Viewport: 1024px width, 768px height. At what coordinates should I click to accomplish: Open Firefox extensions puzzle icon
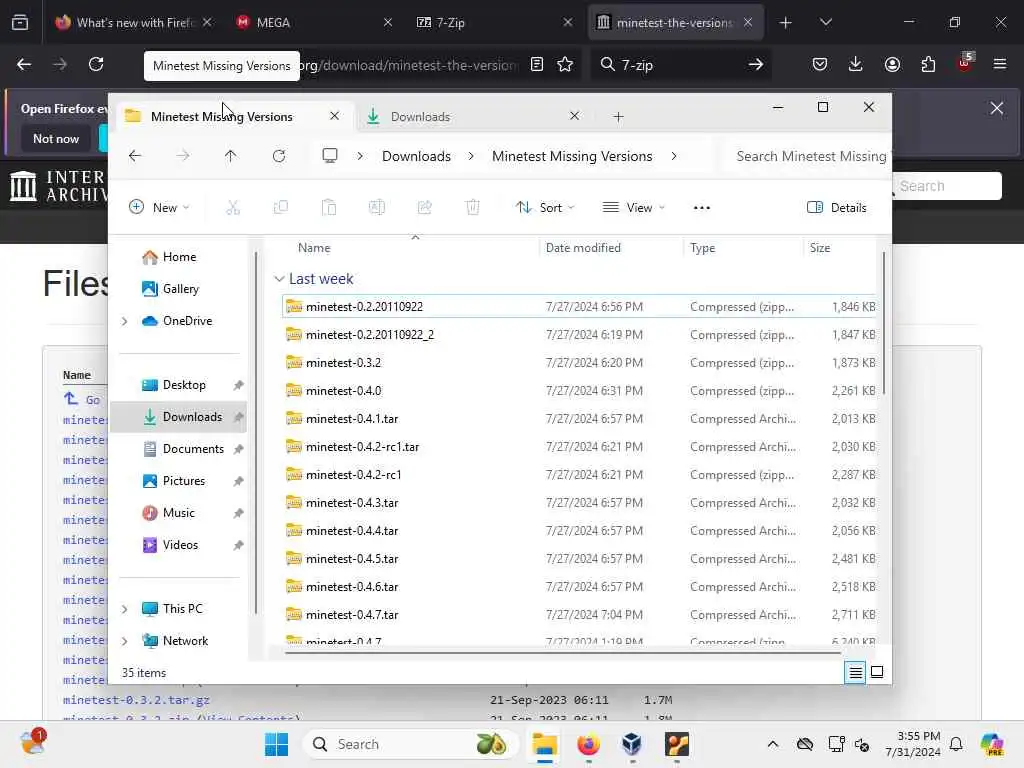[x=928, y=64]
